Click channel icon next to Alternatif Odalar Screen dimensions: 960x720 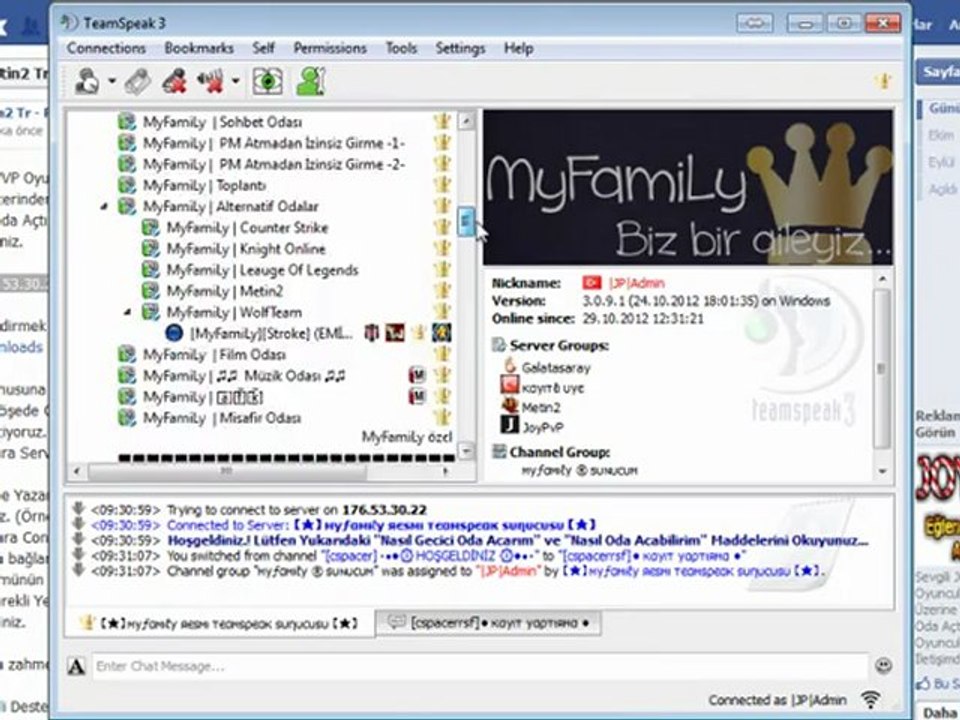[x=127, y=206]
